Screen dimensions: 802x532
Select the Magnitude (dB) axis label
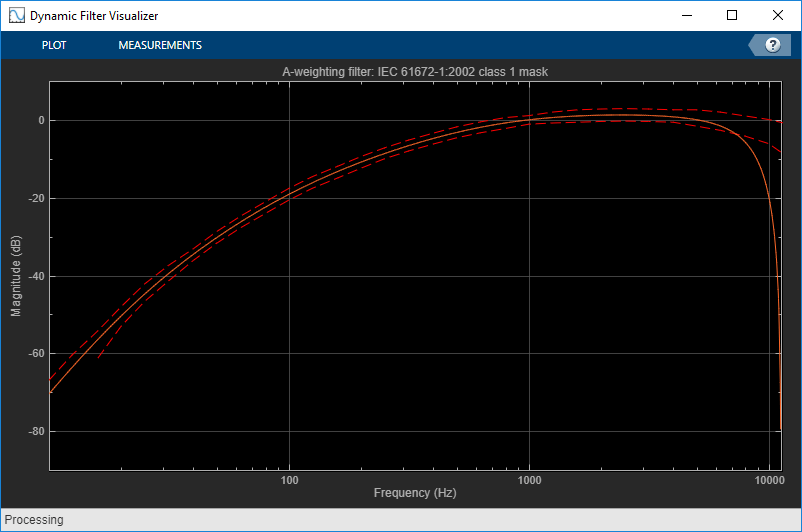[x=16, y=276]
